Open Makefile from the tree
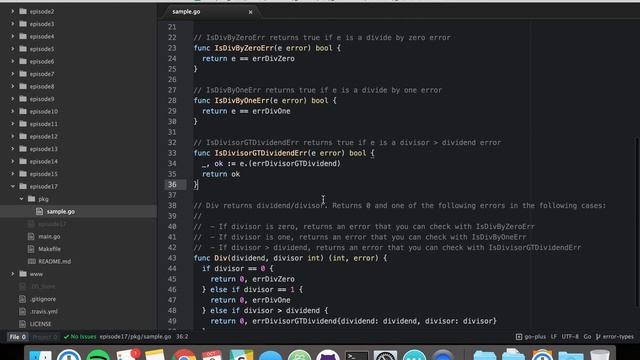640x360 pixels. pos(49,249)
